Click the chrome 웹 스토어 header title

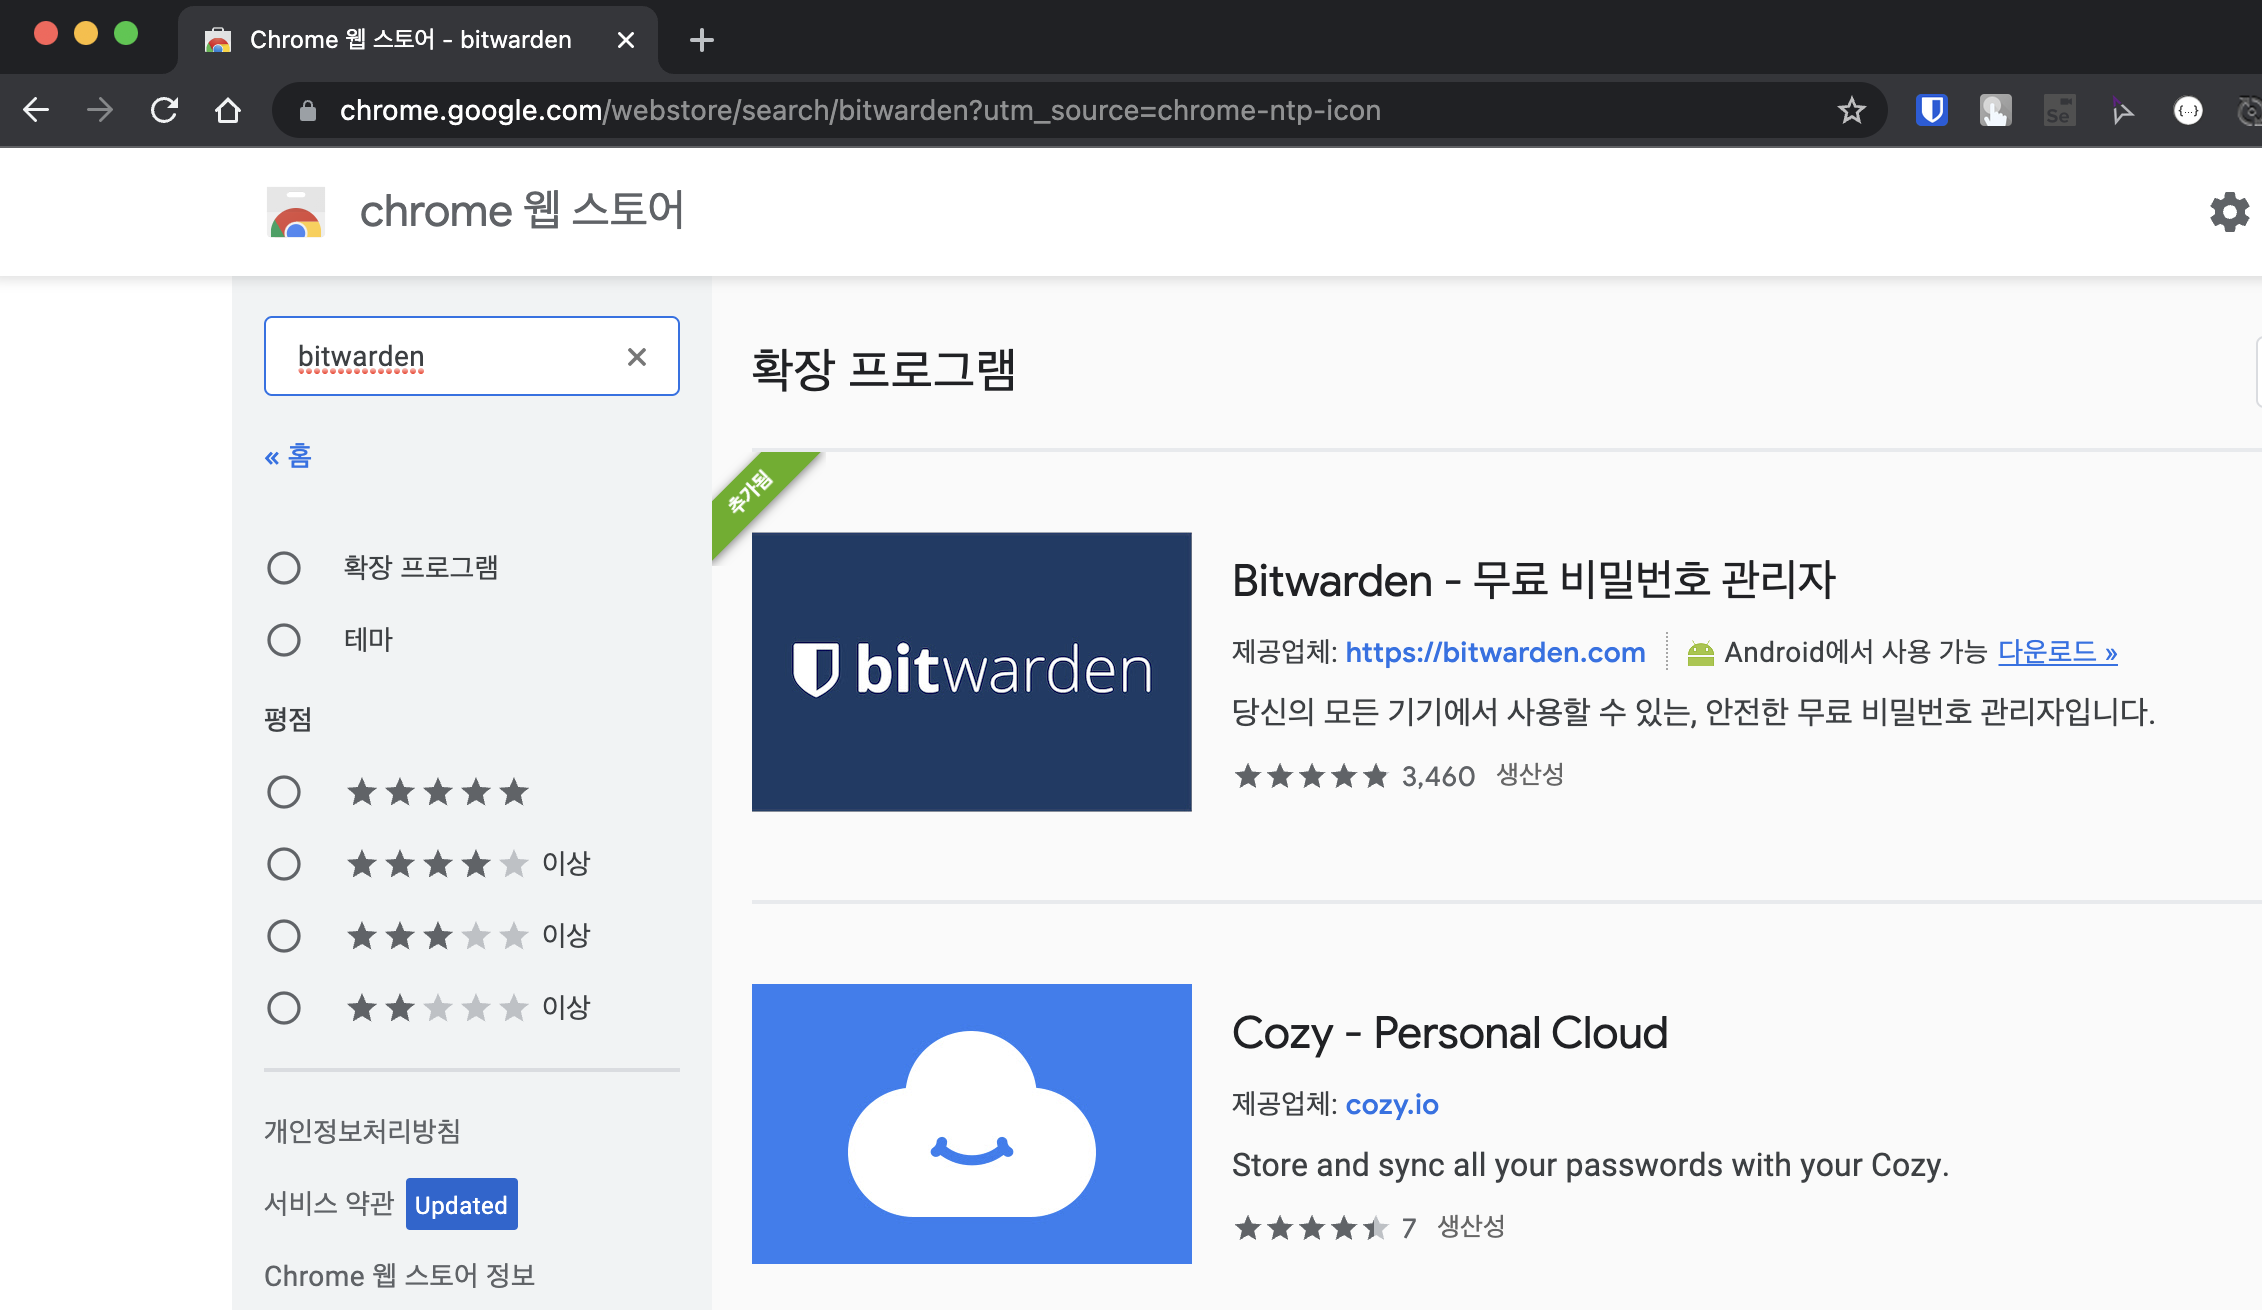[x=521, y=211]
